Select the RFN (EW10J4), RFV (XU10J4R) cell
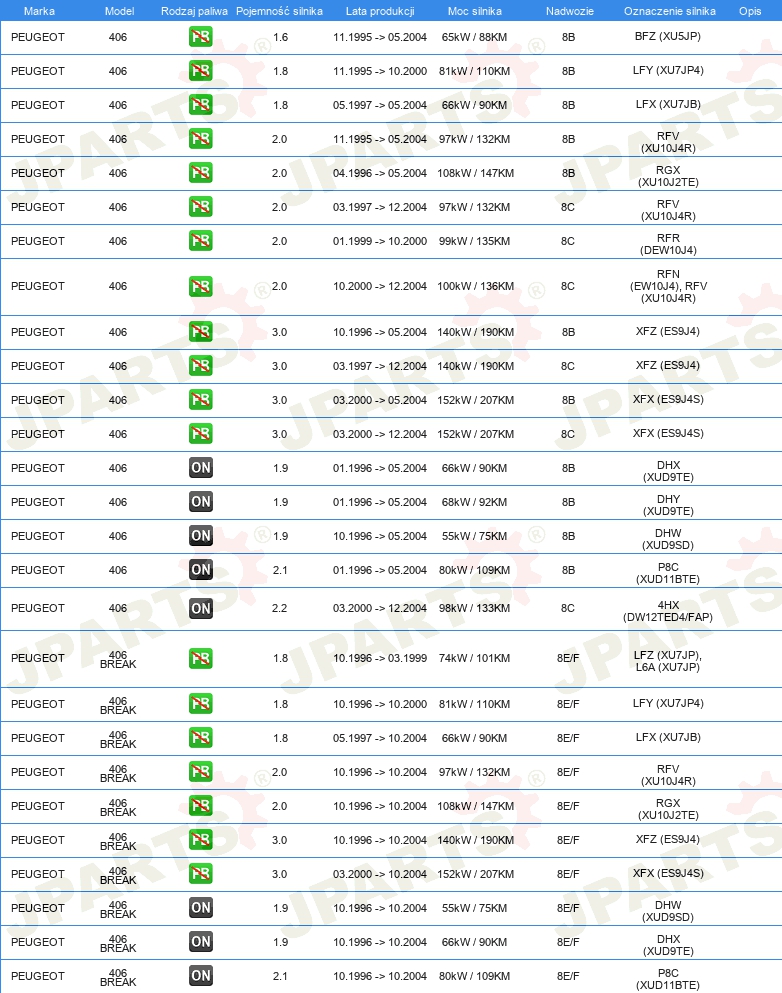 [668, 286]
